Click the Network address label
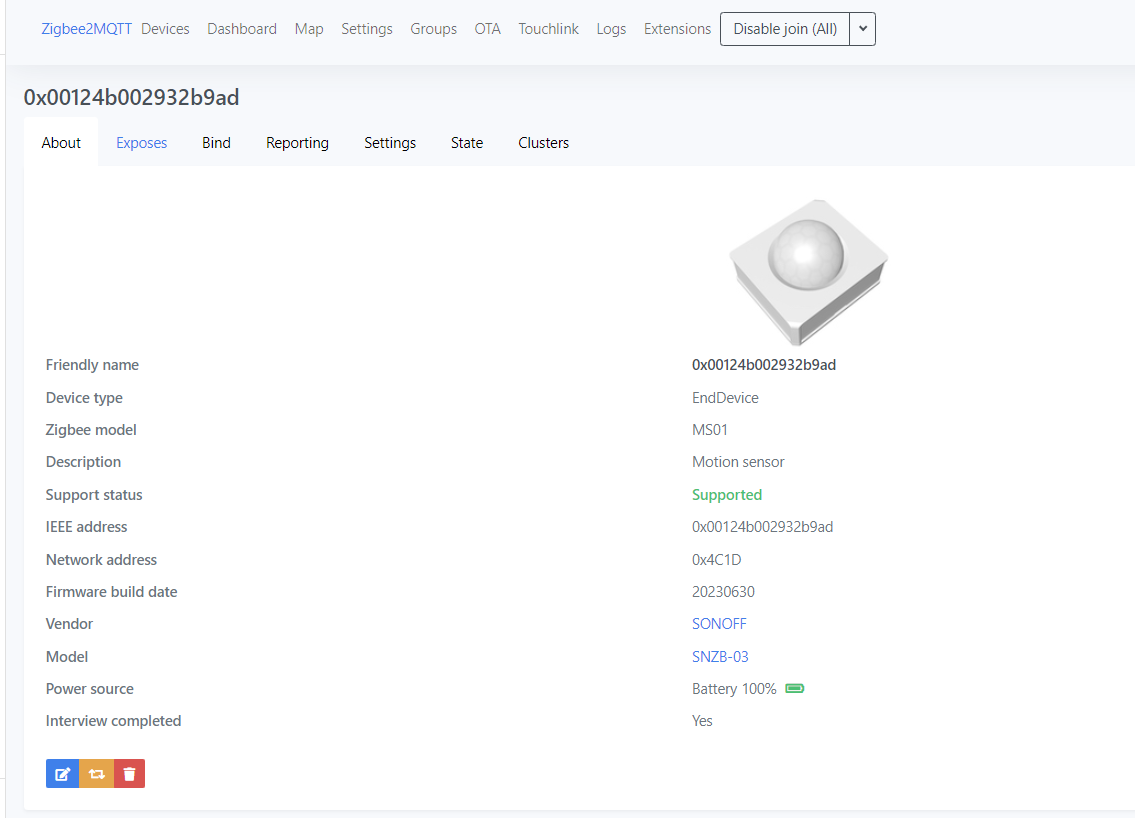1135x818 pixels. point(101,560)
